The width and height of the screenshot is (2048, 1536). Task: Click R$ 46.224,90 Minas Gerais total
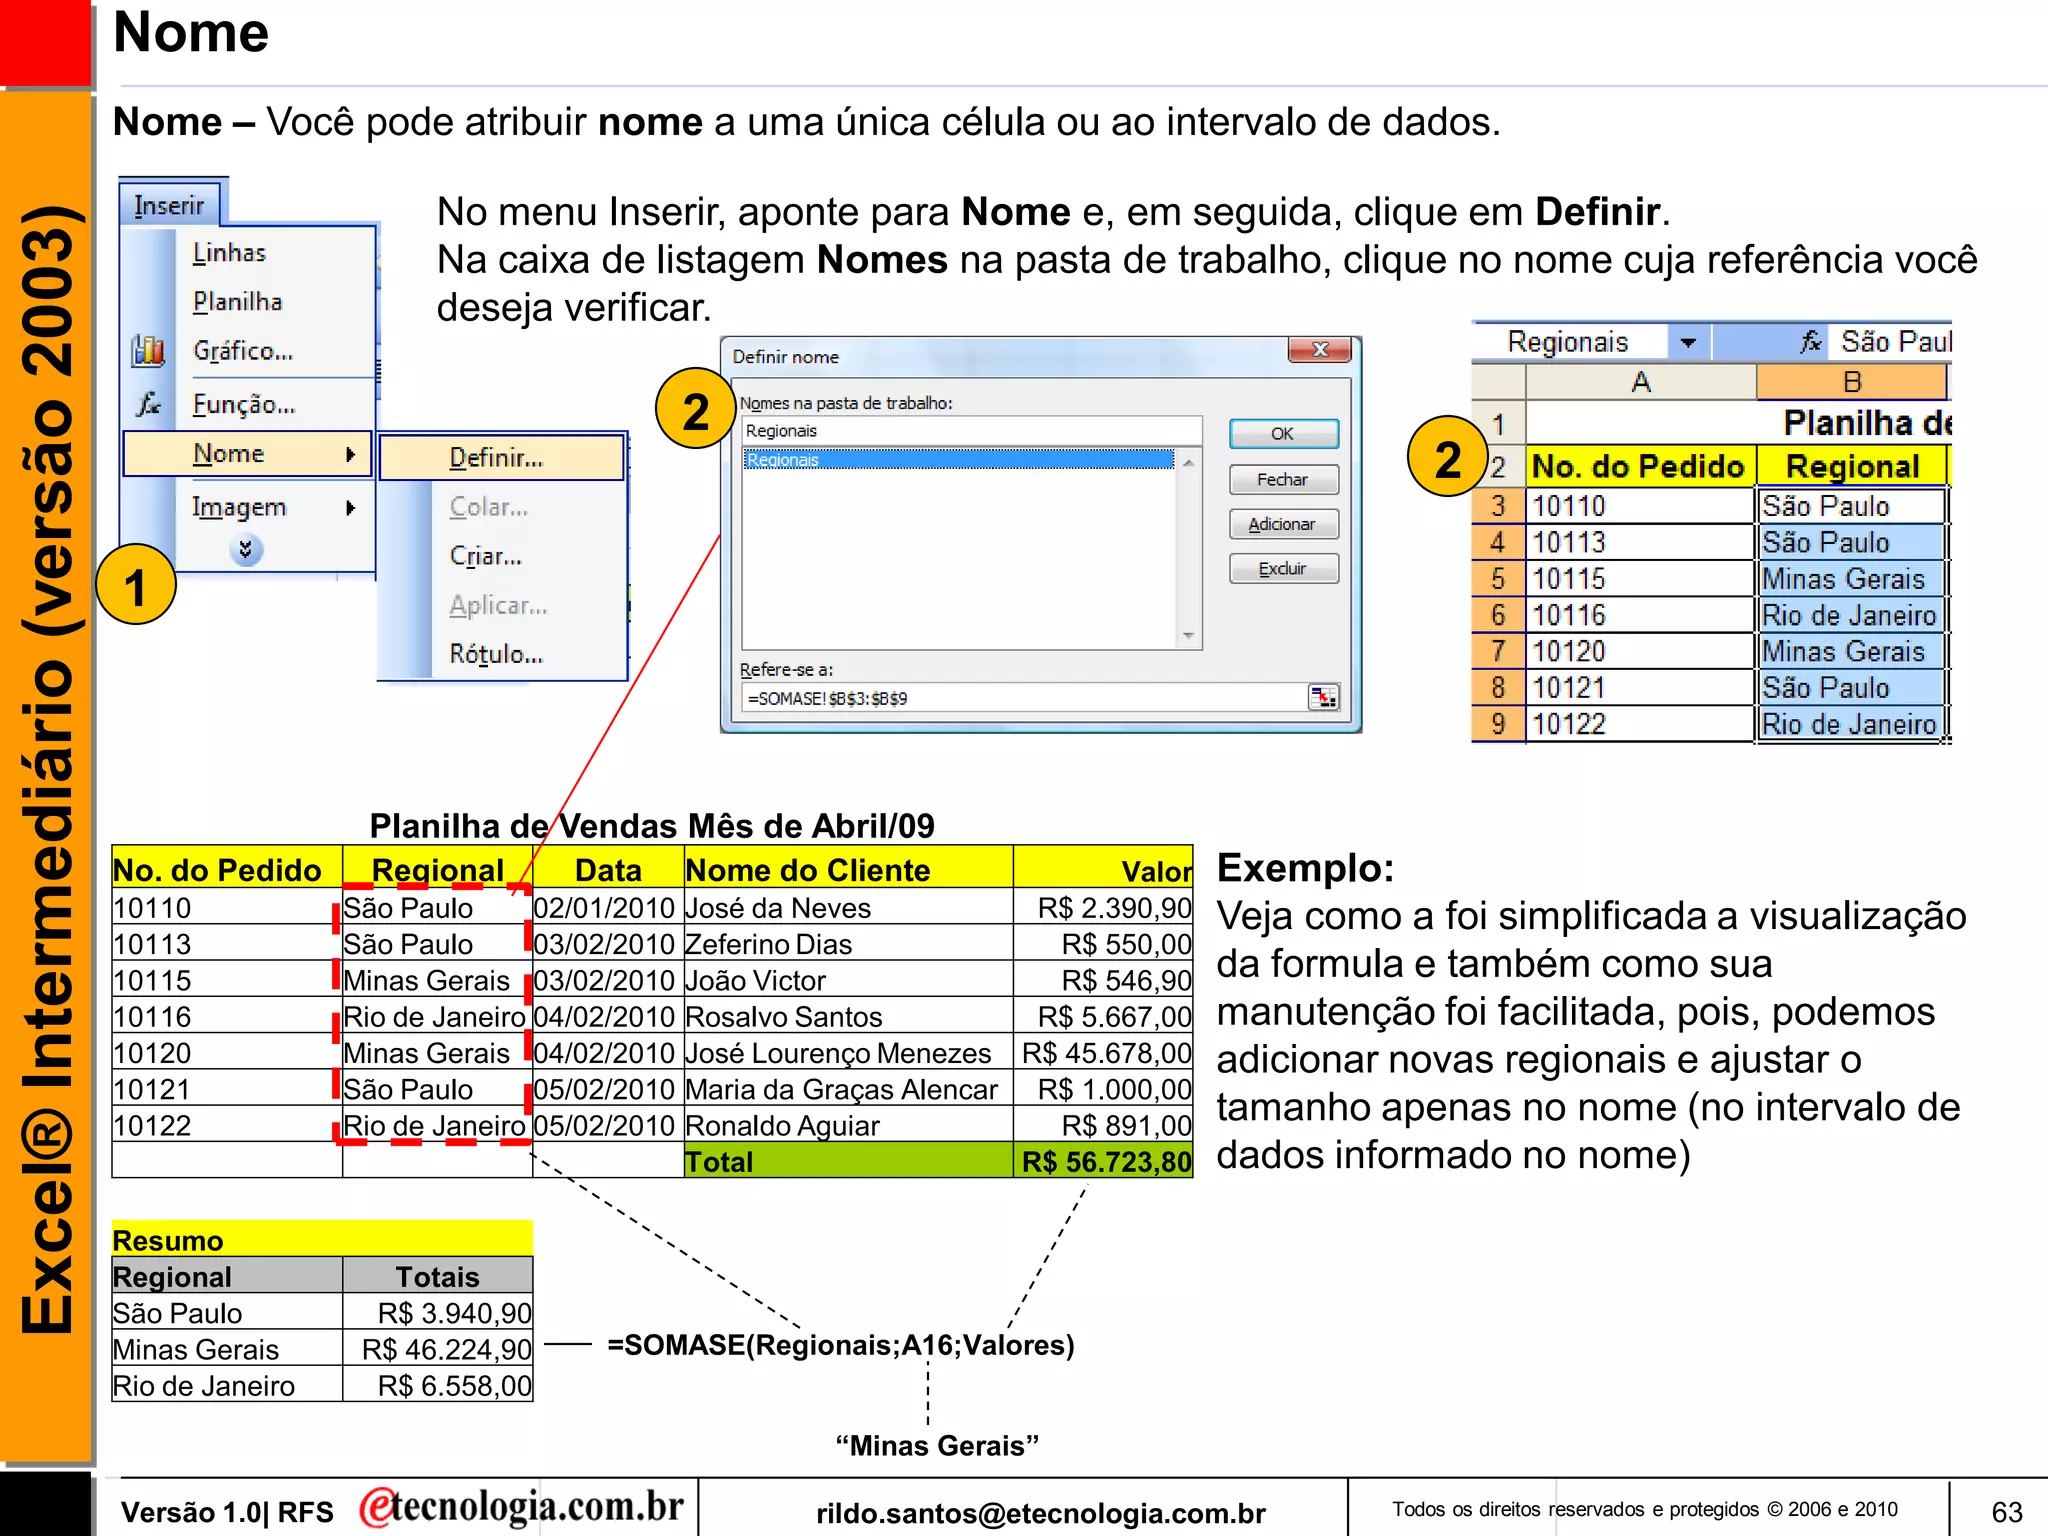(437, 1349)
